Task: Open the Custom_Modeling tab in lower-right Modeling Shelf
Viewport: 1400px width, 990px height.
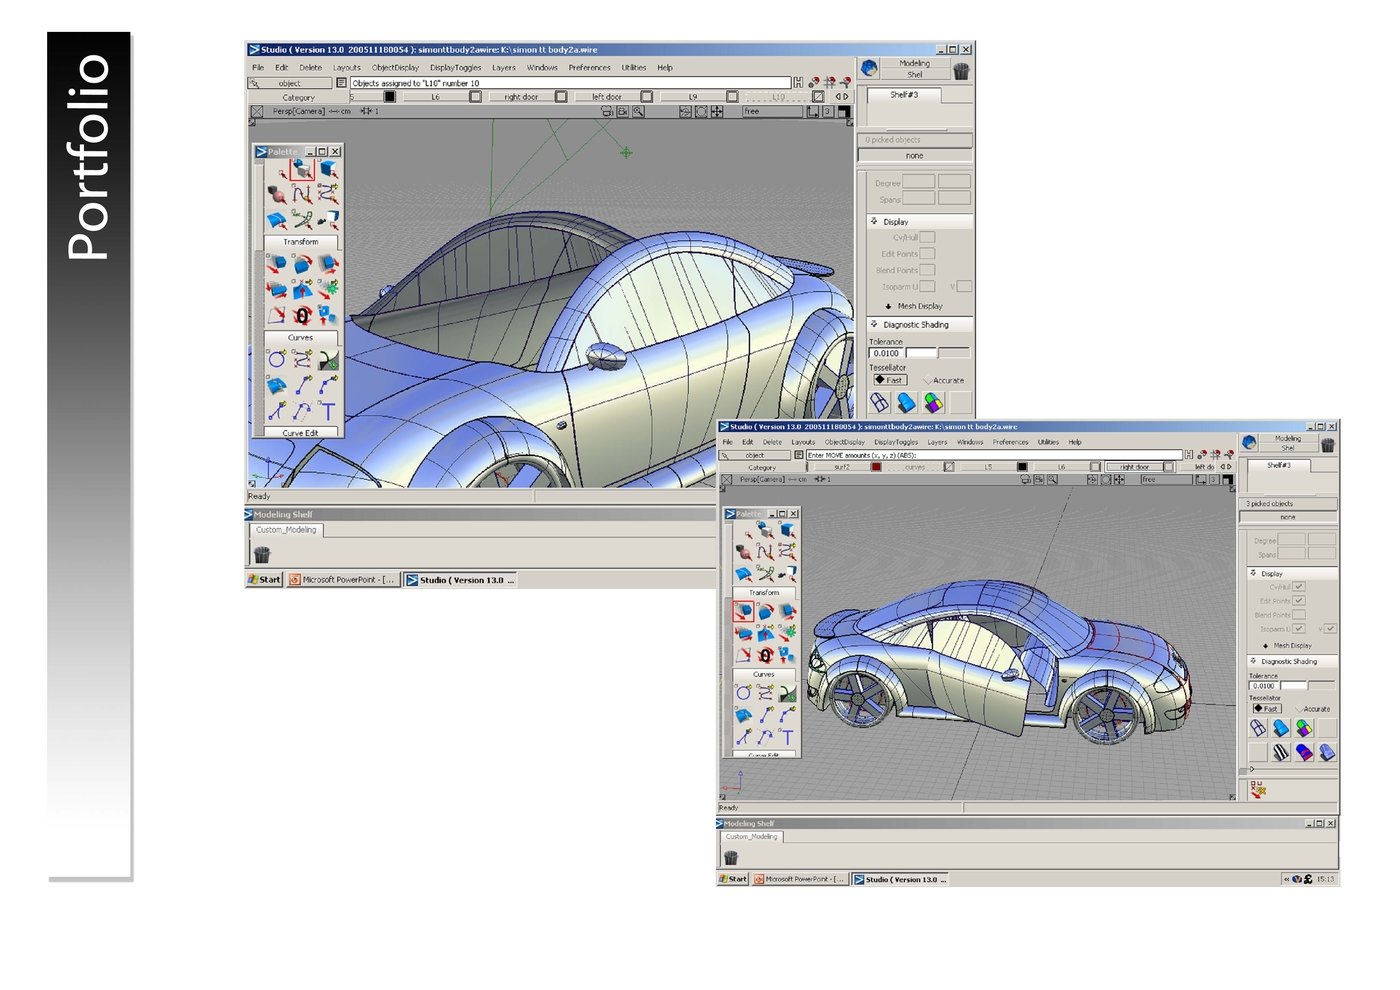Action: 751,837
